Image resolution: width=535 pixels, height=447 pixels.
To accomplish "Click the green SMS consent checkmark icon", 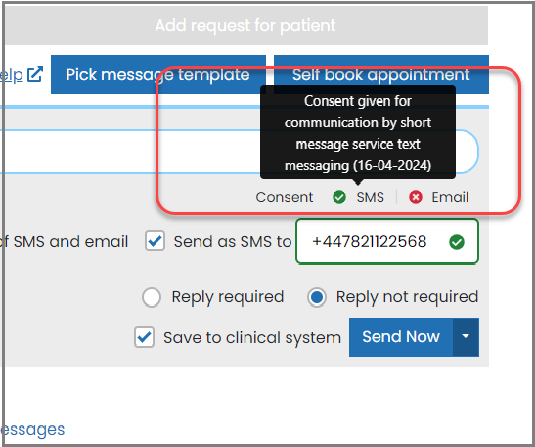I will click(339, 197).
